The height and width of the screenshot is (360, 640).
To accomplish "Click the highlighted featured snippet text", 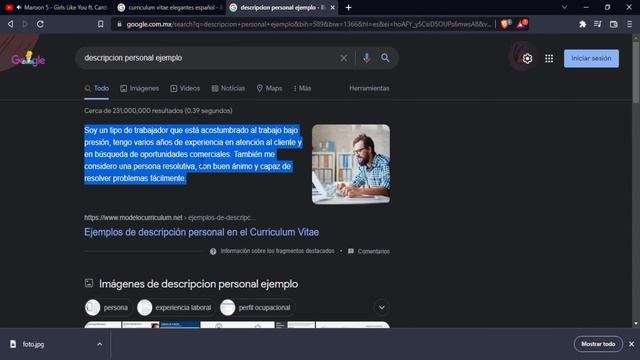I will pyautogui.click(x=193, y=154).
